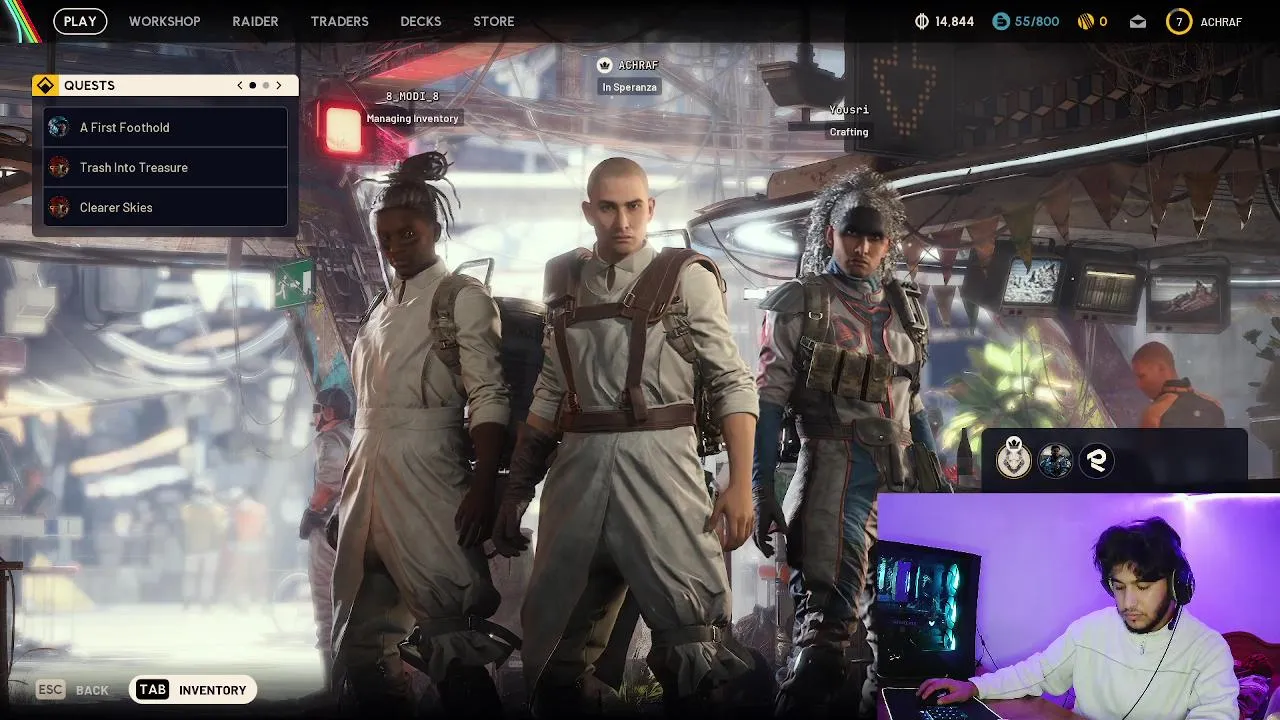Viewport: 1280px width, 720px height.
Task: Open the mail envelope icon
Action: (x=1138, y=21)
